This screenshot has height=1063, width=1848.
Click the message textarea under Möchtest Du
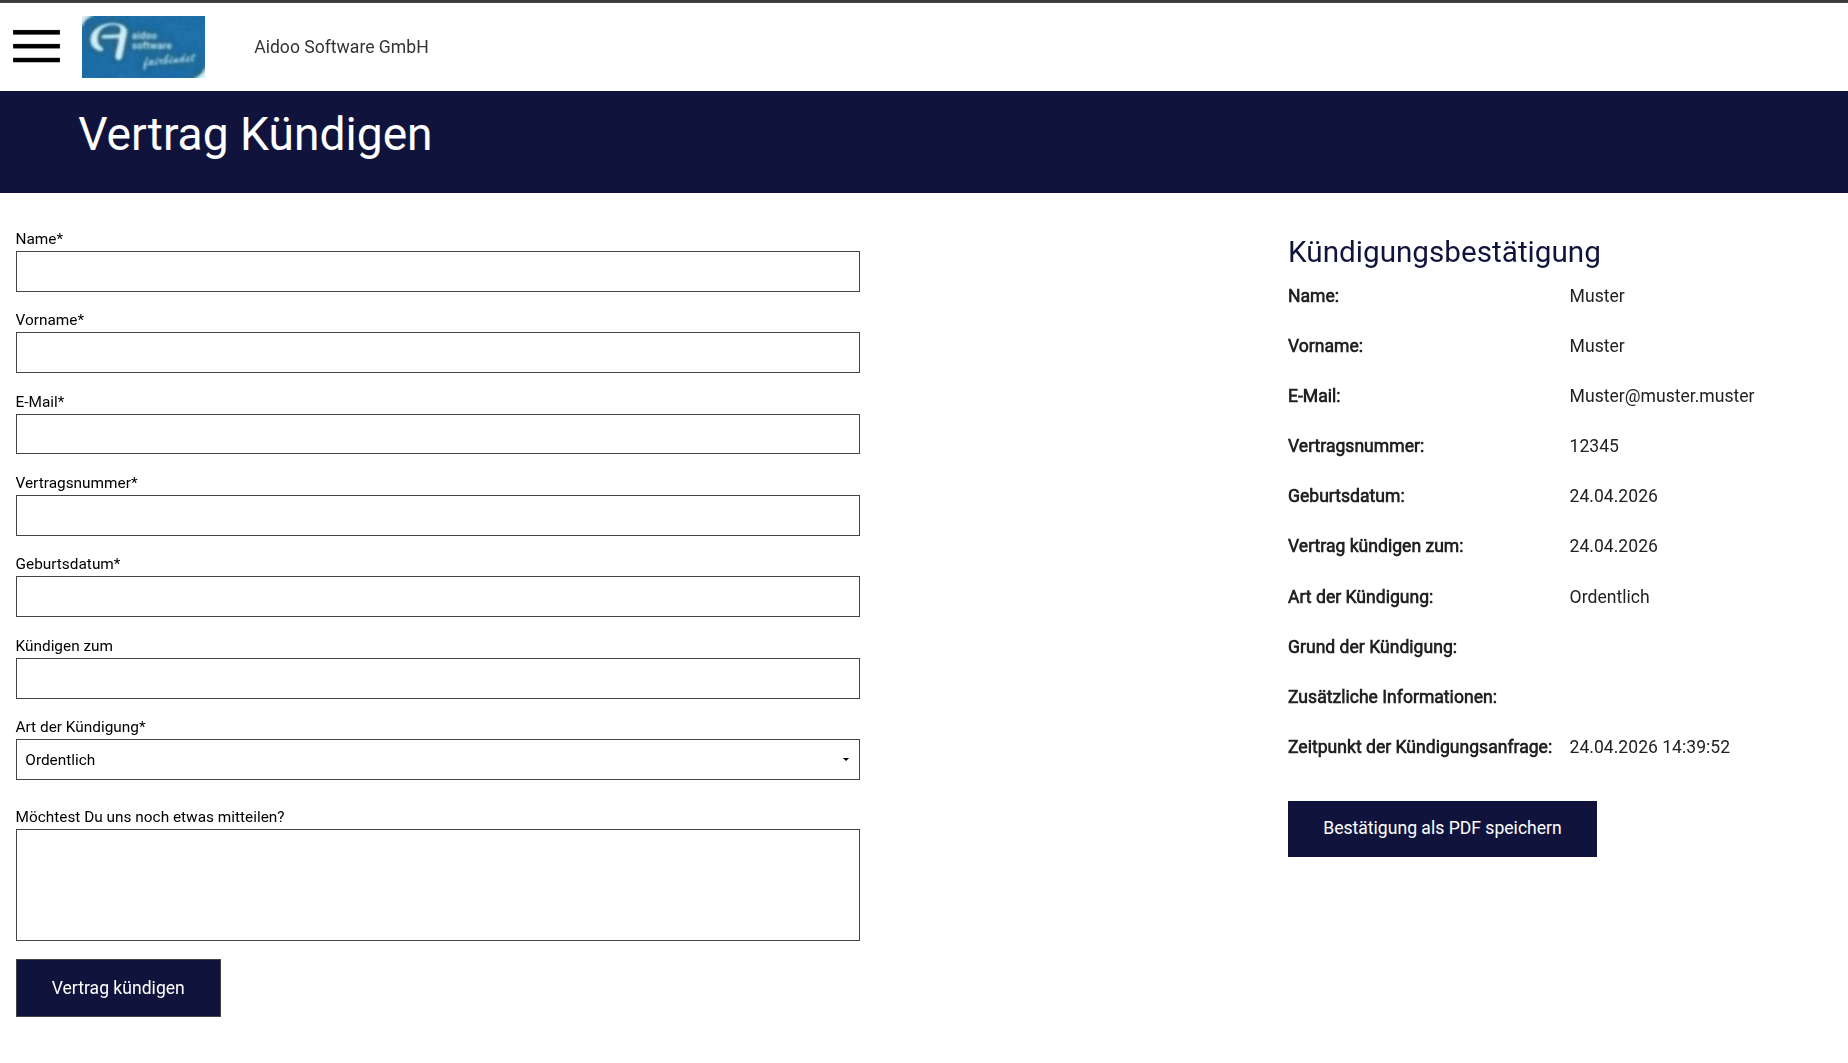tap(438, 885)
